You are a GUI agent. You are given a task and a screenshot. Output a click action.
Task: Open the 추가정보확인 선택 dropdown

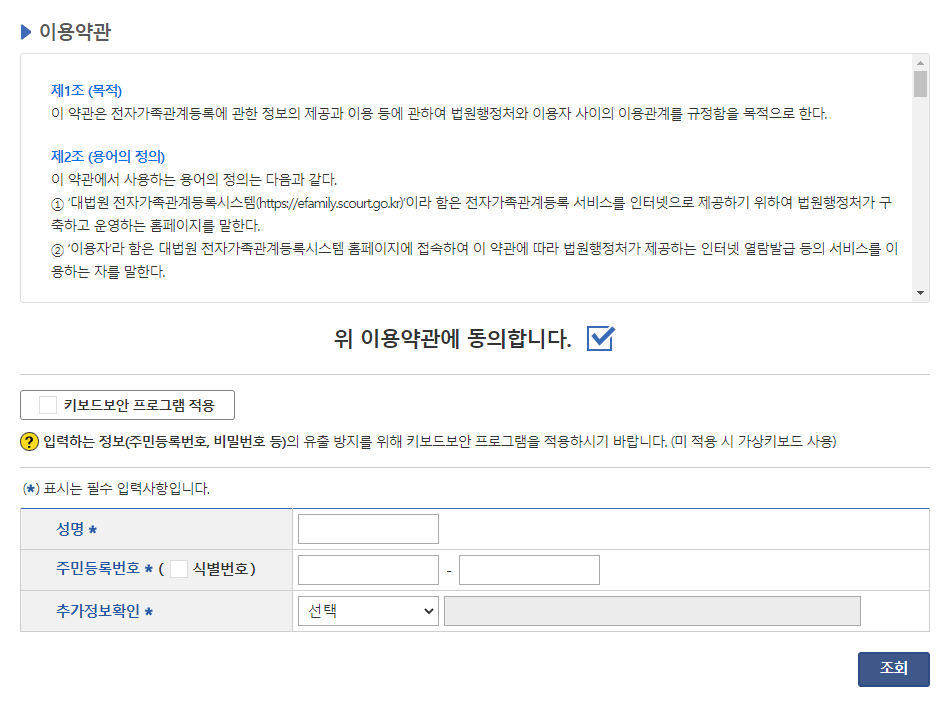pyautogui.click(x=368, y=611)
